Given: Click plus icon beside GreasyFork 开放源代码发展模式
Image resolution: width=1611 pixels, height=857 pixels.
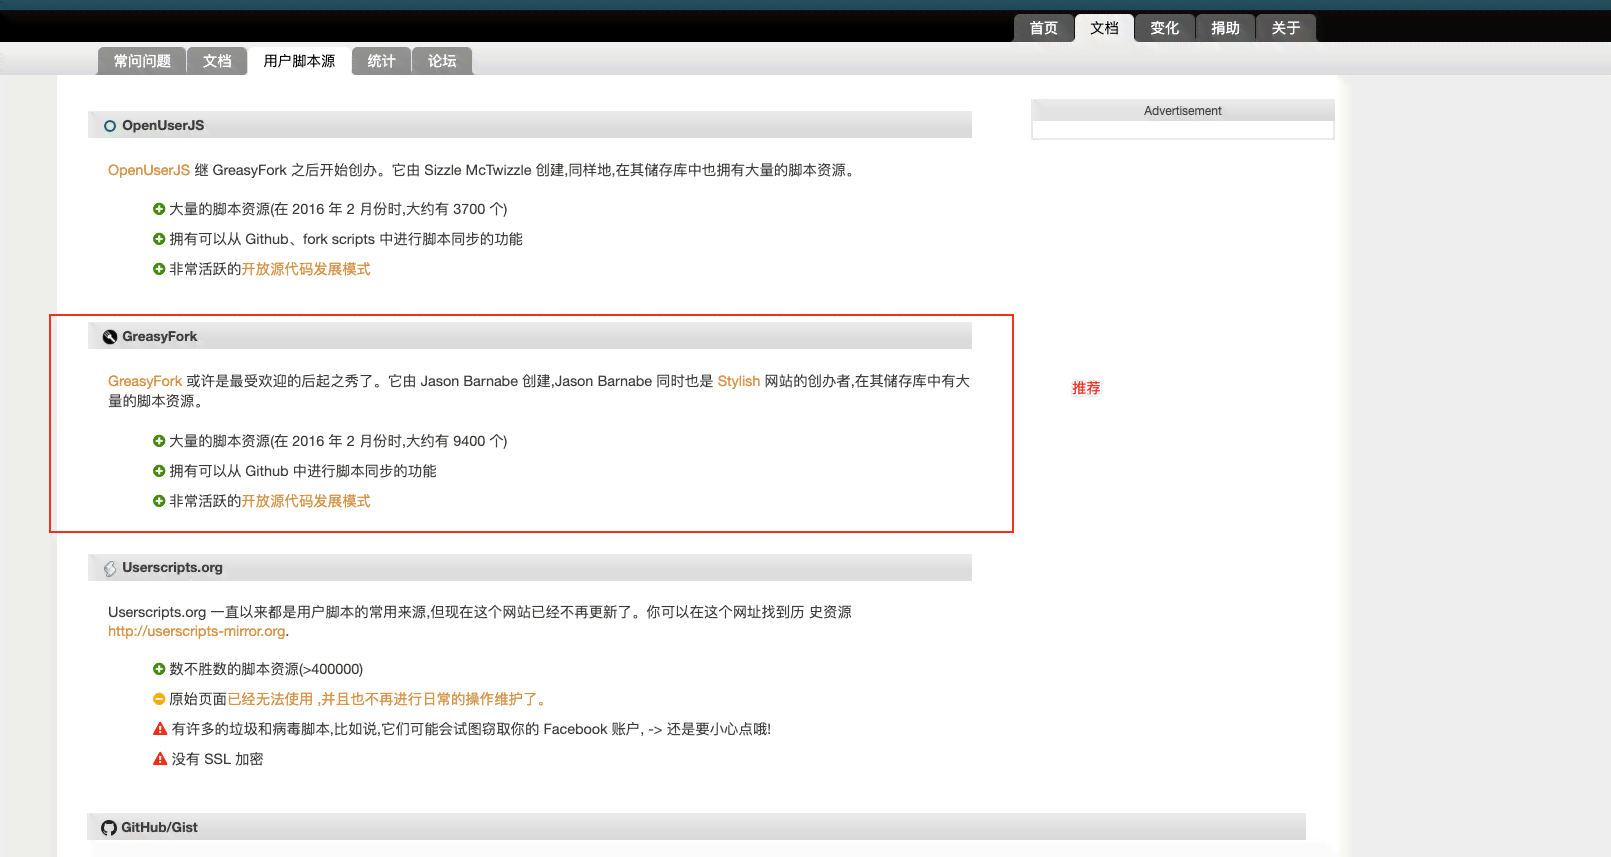Looking at the screenshot, I should pyautogui.click(x=159, y=501).
